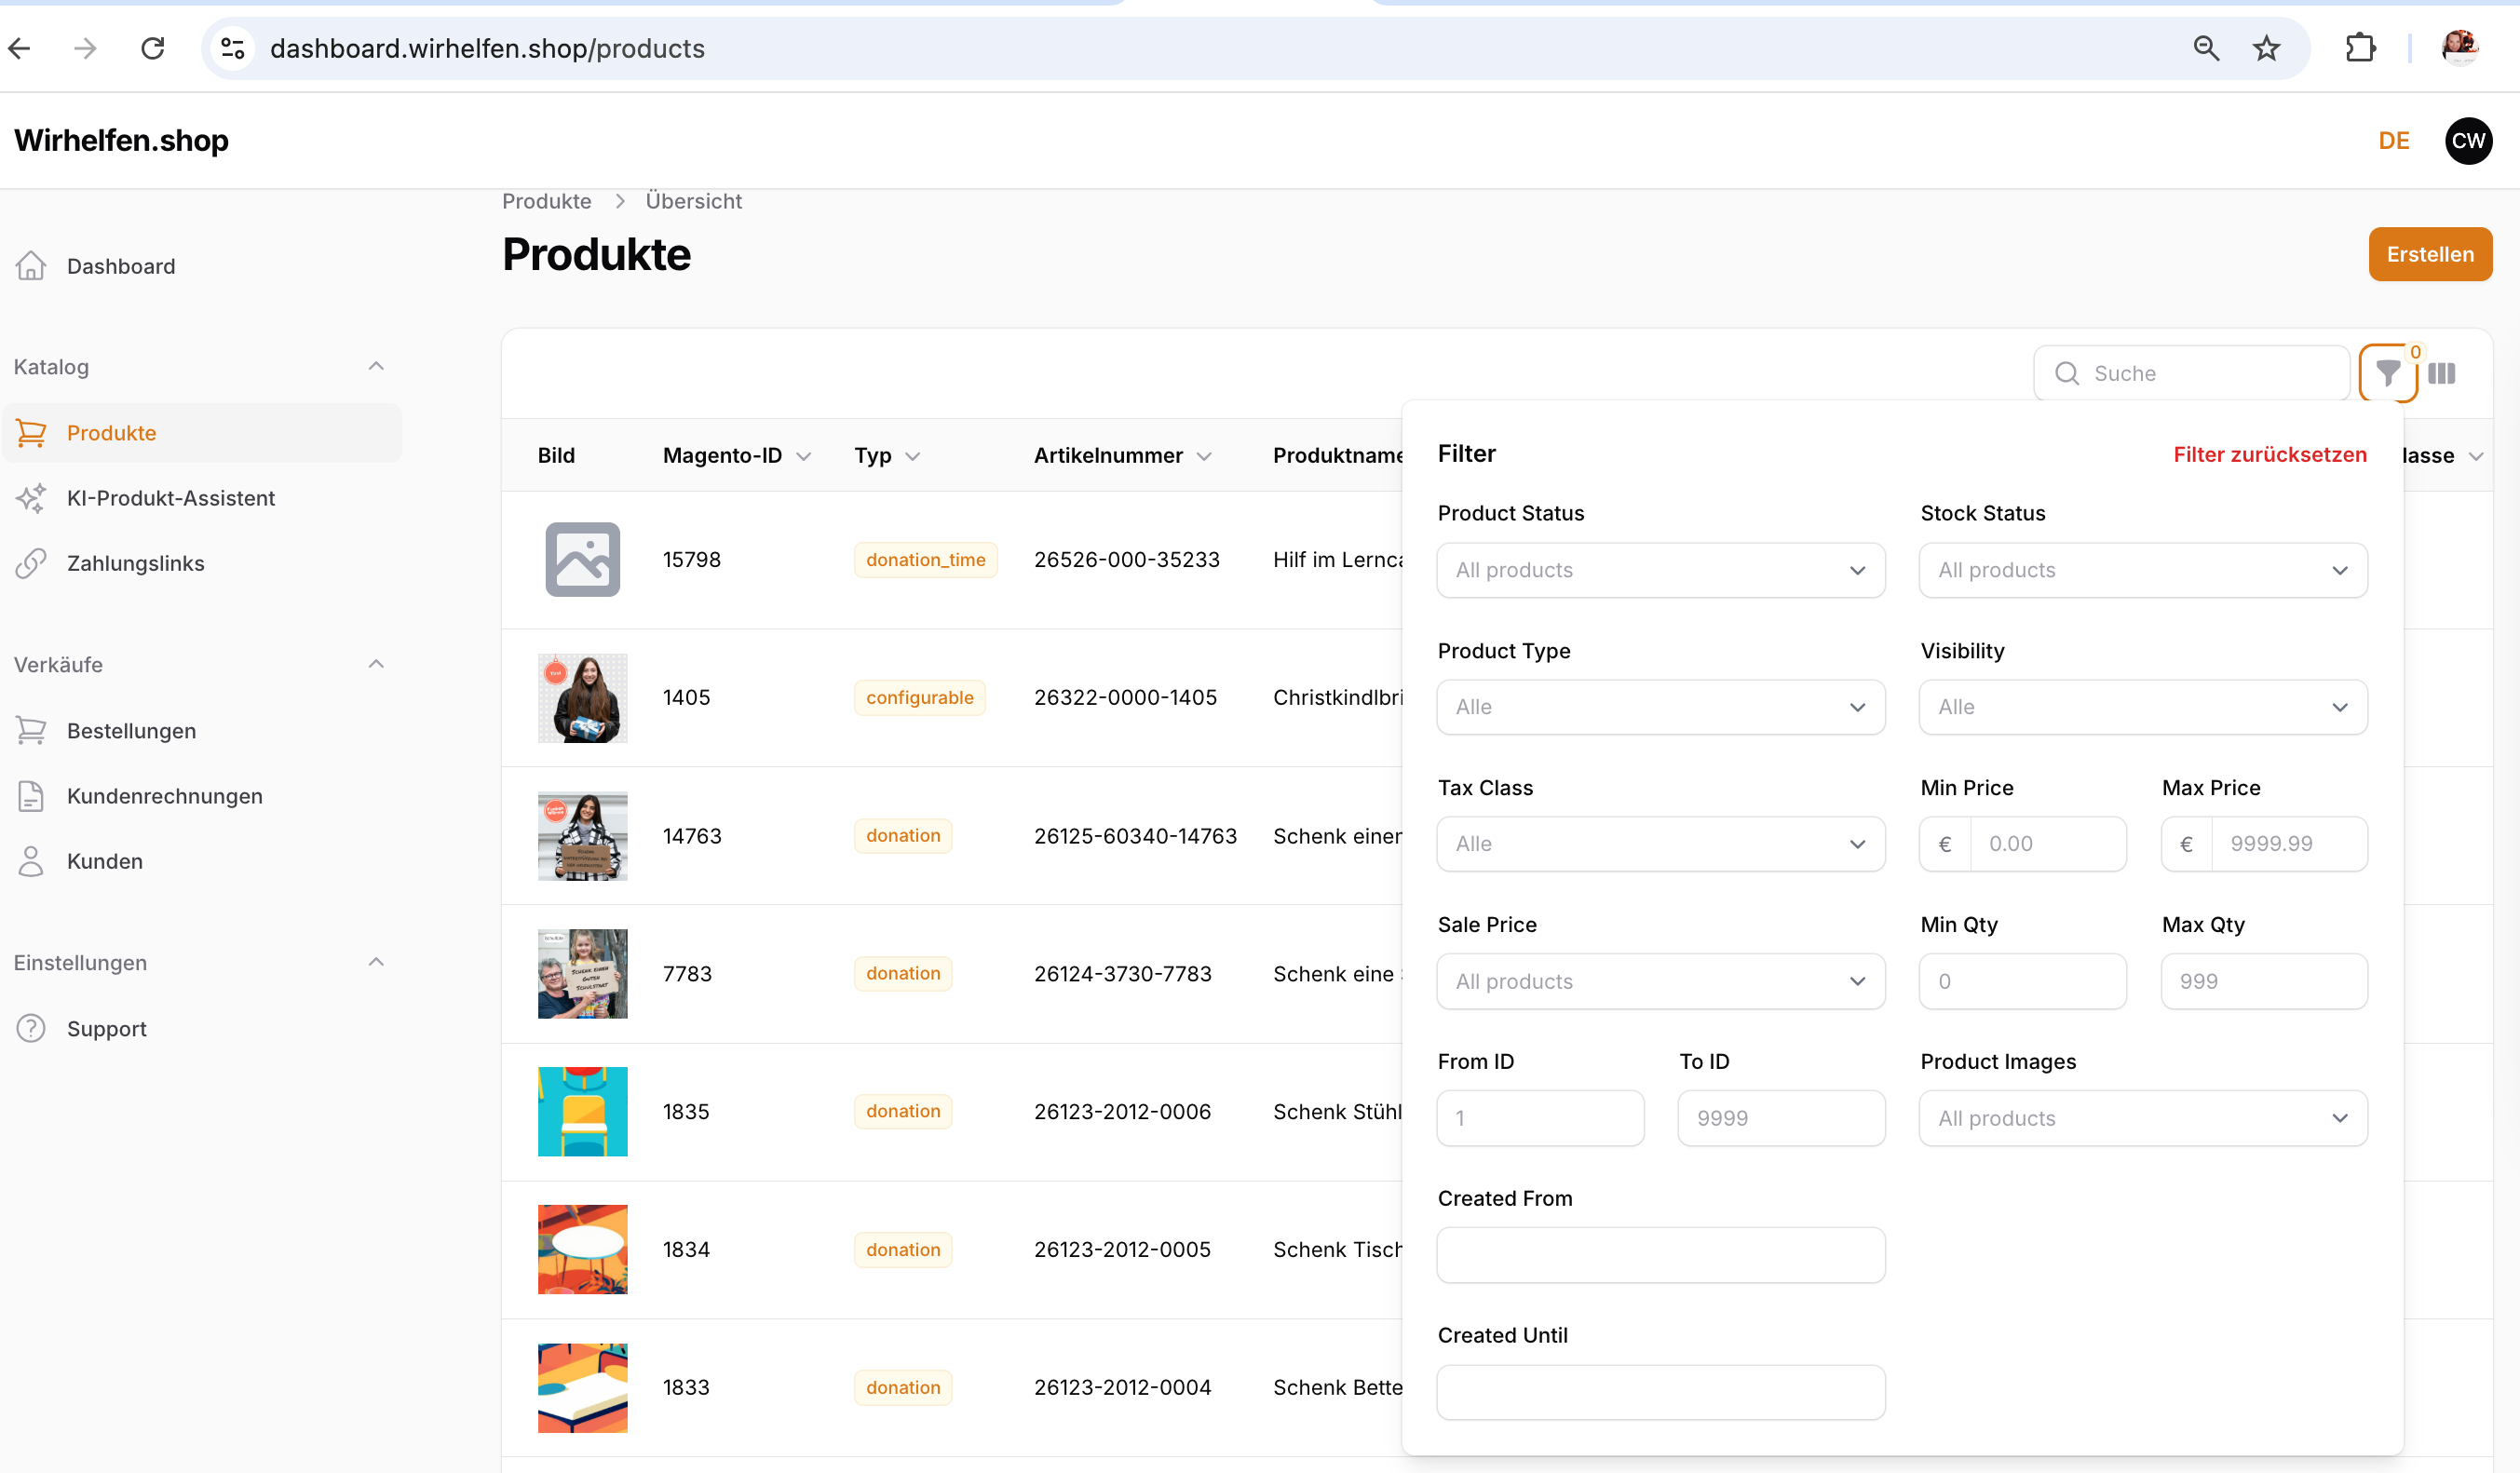Collapse the Katalog section
Image resolution: width=2520 pixels, height=1473 pixels.
[376, 366]
